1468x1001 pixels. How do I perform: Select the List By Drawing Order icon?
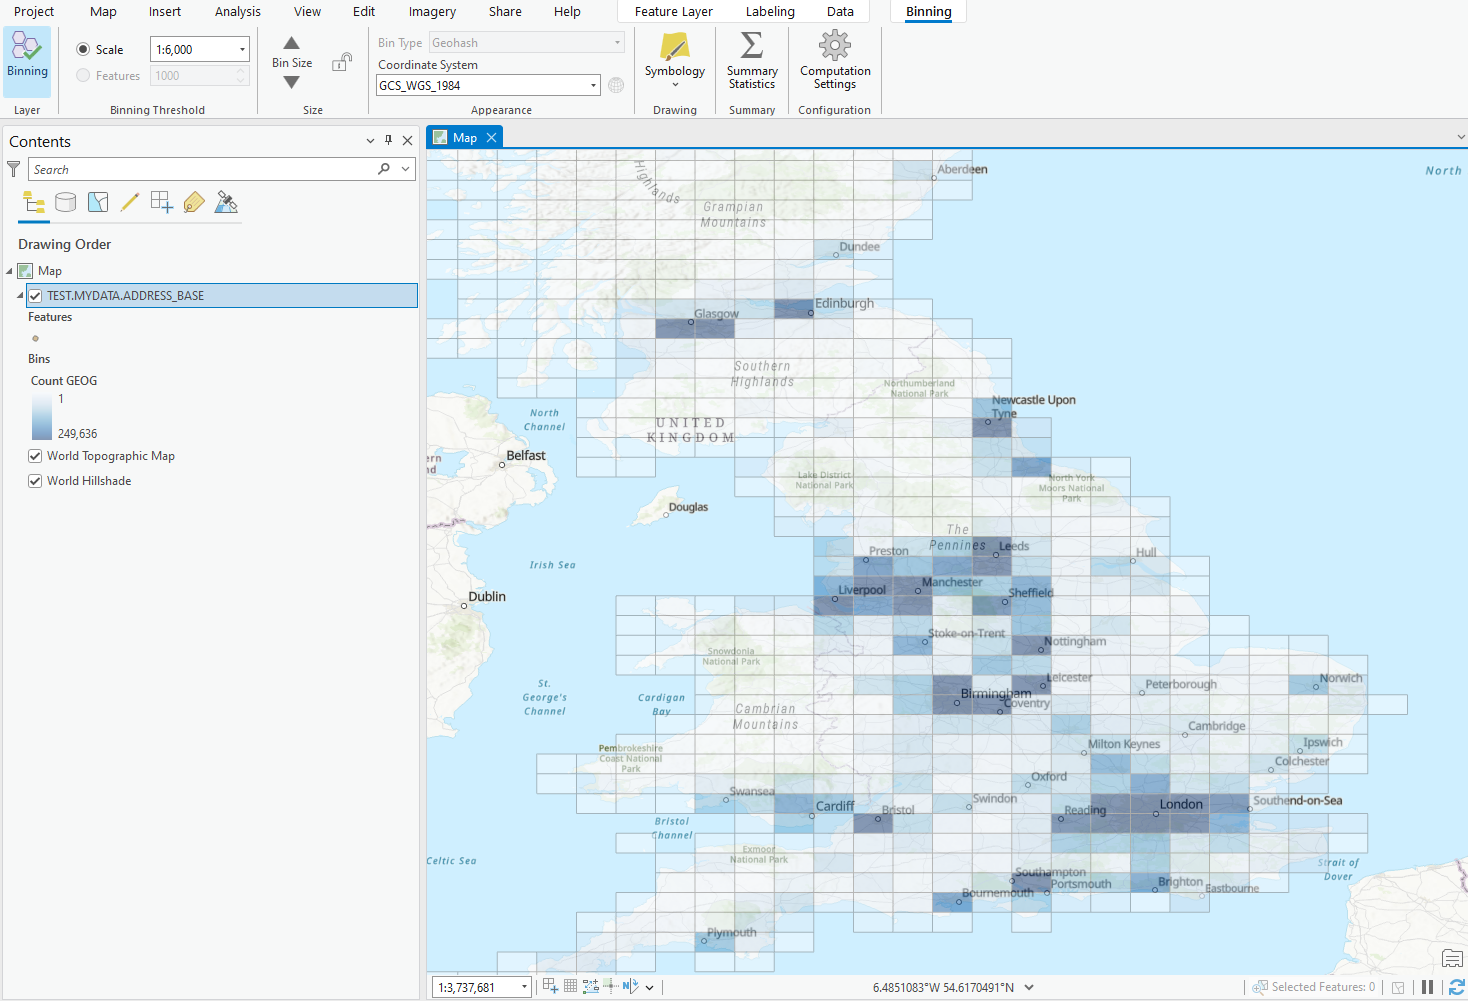33,202
